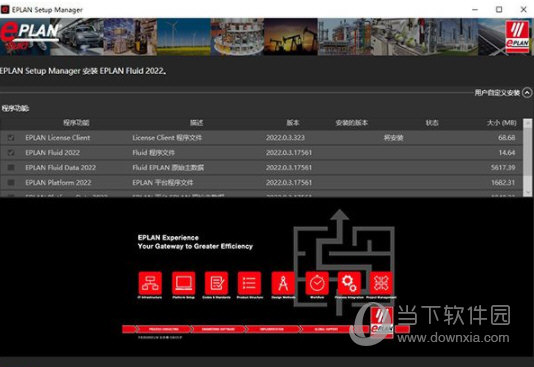This screenshot has height=367, width=534.
Task: Click EPLAN 平台程序文件 description cell
Action: click(x=162, y=182)
